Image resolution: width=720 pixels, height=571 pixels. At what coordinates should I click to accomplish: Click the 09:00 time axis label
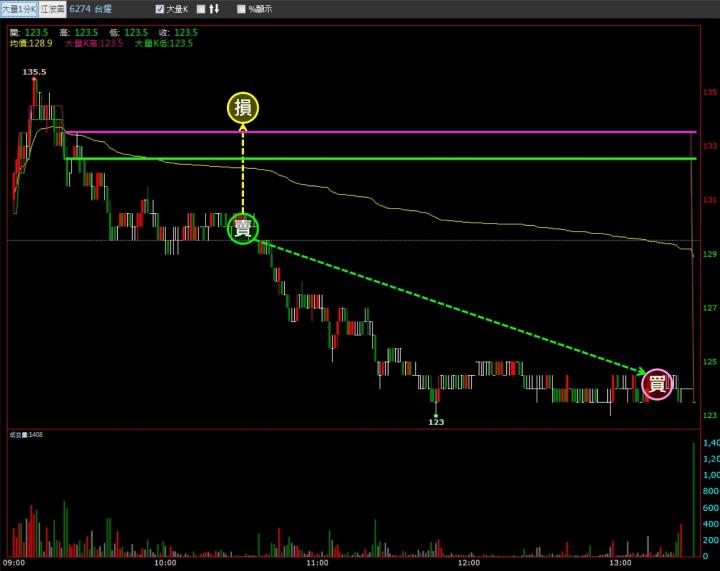[x=14, y=563]
